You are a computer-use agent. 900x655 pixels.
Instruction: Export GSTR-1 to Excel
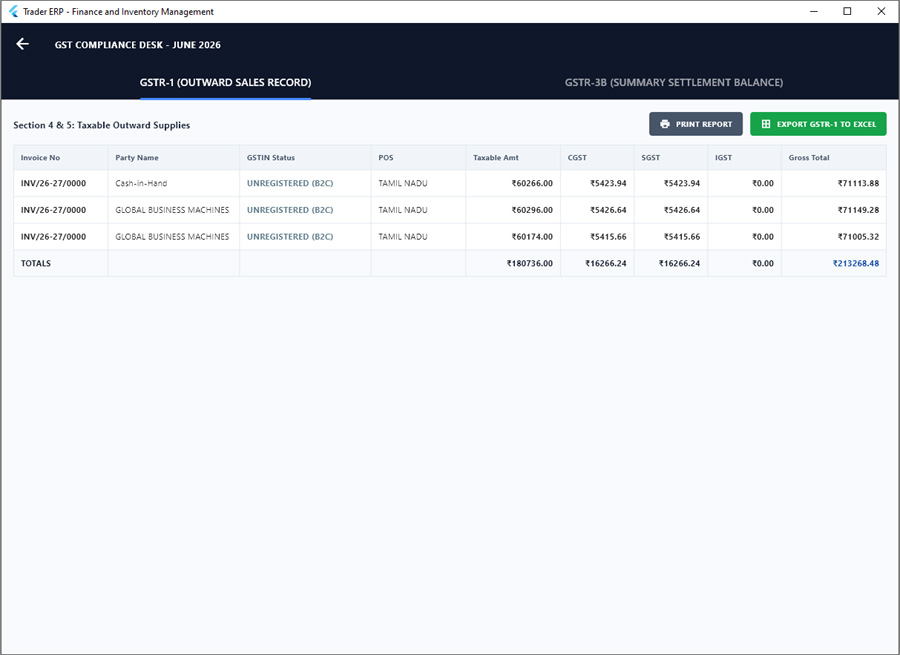pyautogui.click(x=818, y=124)
